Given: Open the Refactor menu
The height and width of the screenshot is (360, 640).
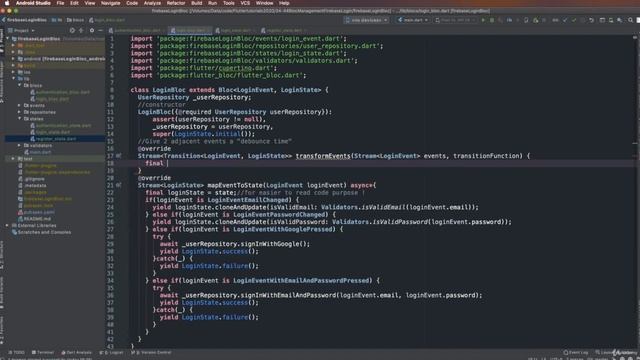Looking at the screenshot, I should pos(176,3).
